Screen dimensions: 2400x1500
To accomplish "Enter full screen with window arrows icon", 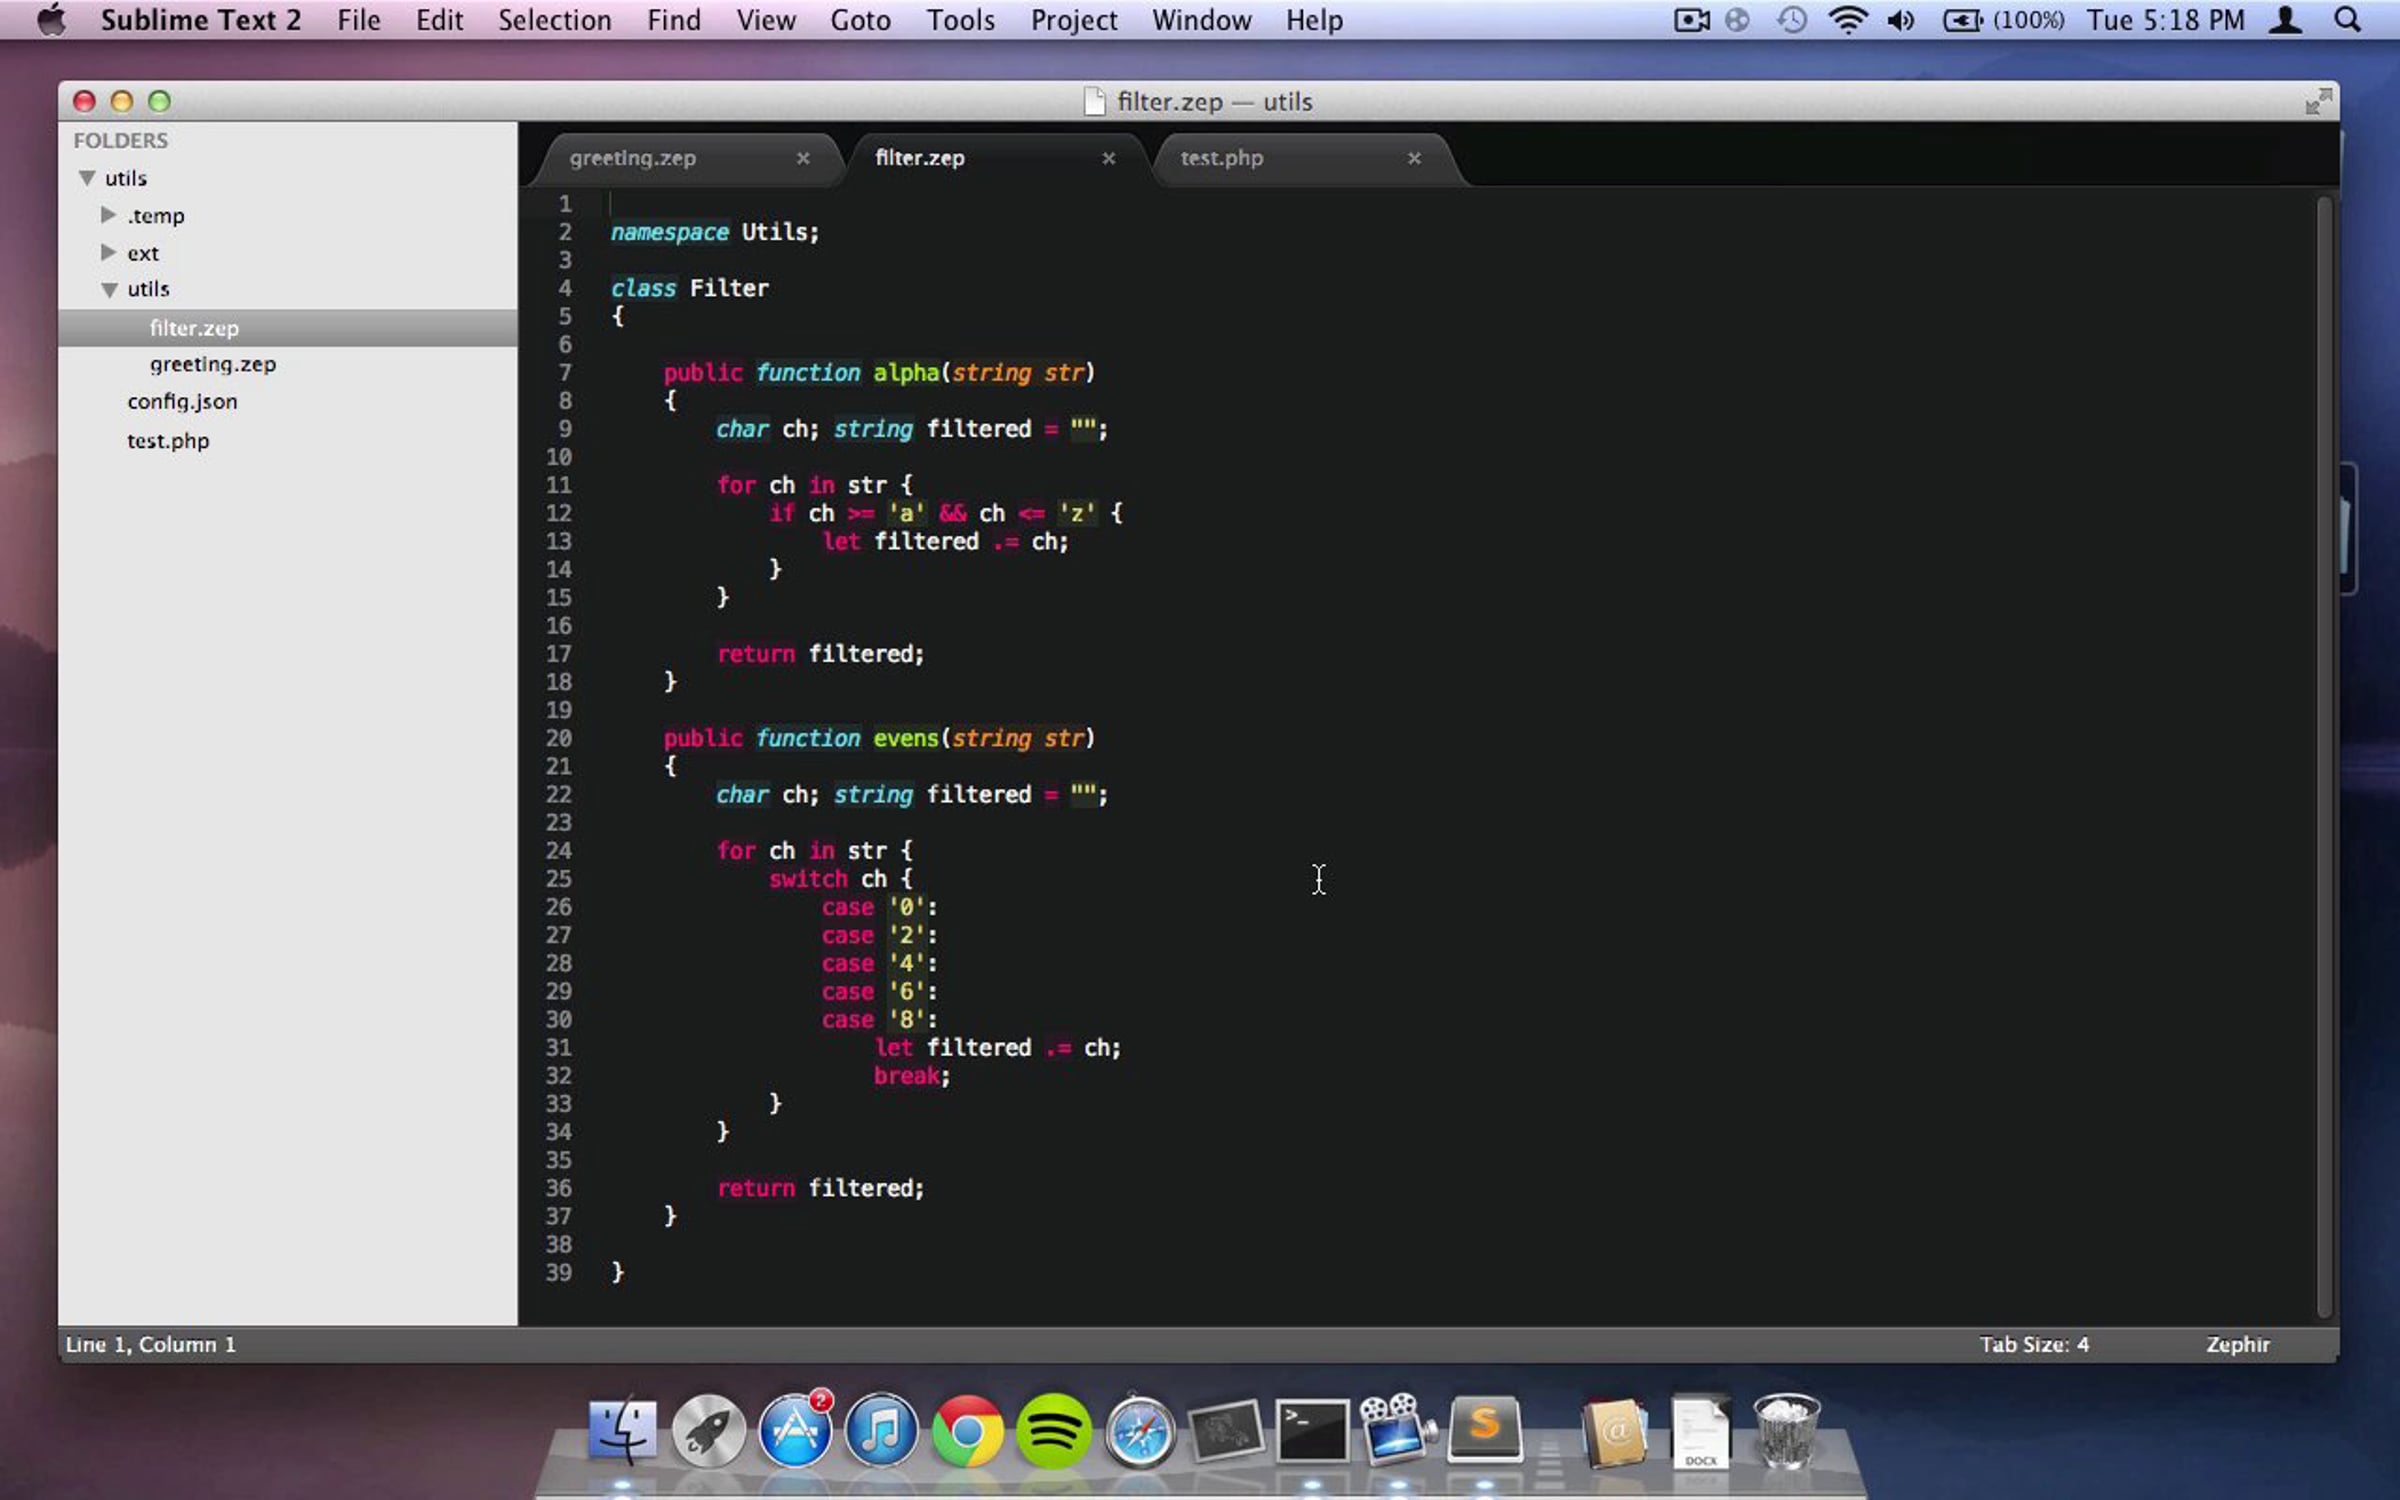I will [x=2318, y=101].
